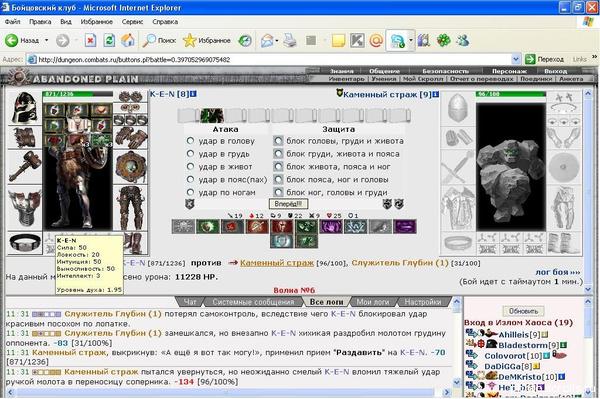
Task: Open 'Персонаж' in game top menu
Action: (509, 71)
